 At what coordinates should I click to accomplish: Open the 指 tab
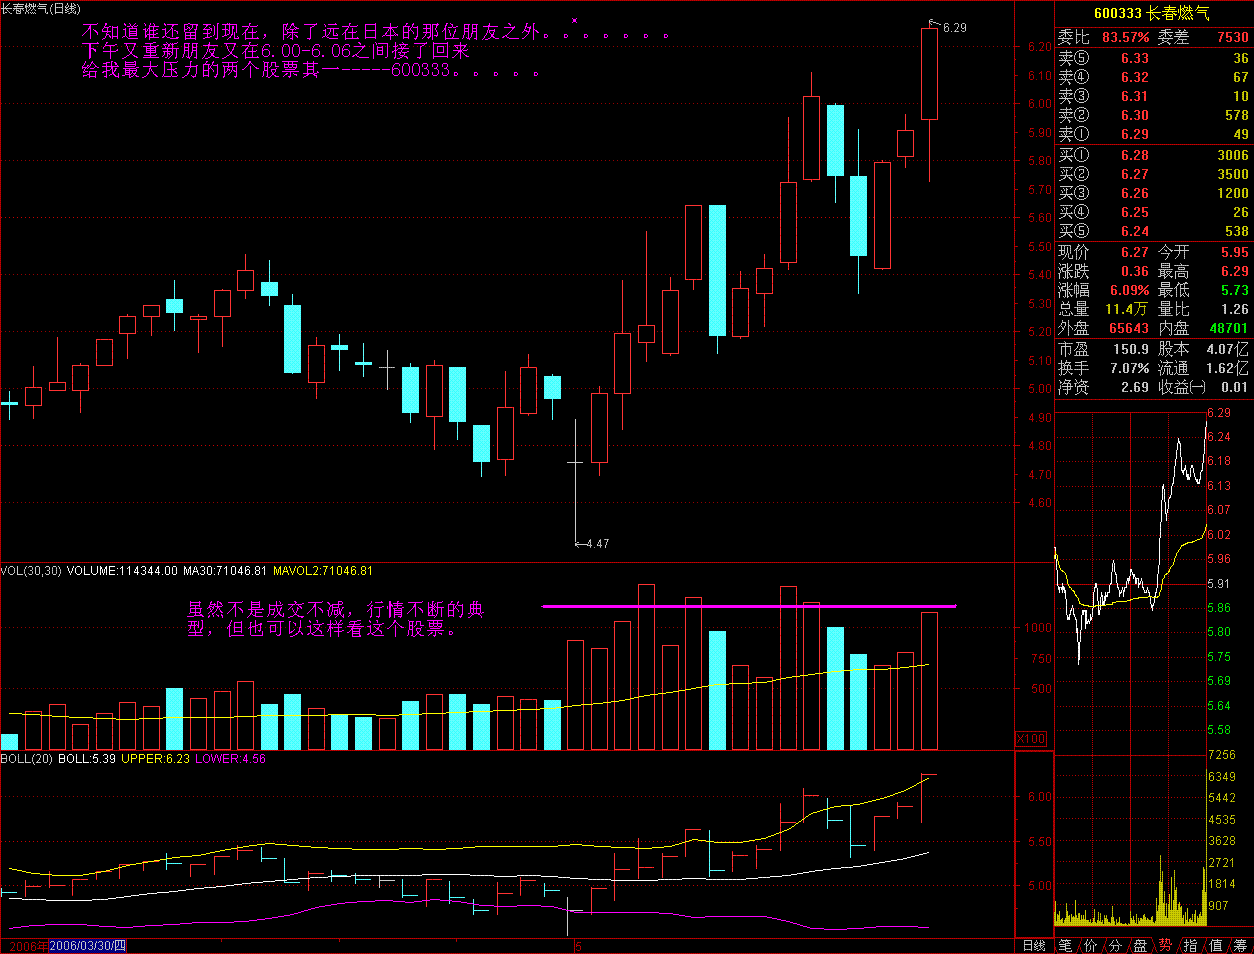[1191, 945]
